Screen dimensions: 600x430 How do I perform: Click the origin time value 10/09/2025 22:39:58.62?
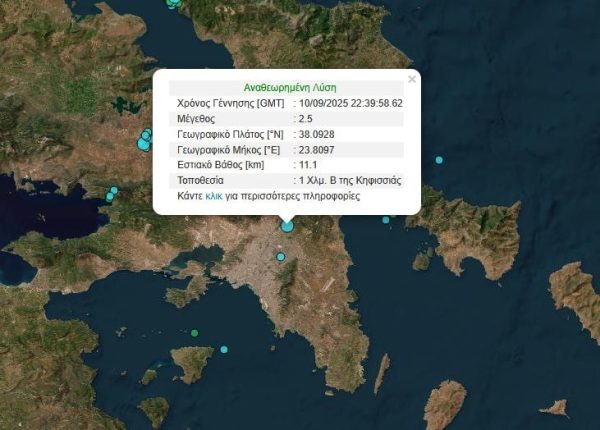[350, 103]
